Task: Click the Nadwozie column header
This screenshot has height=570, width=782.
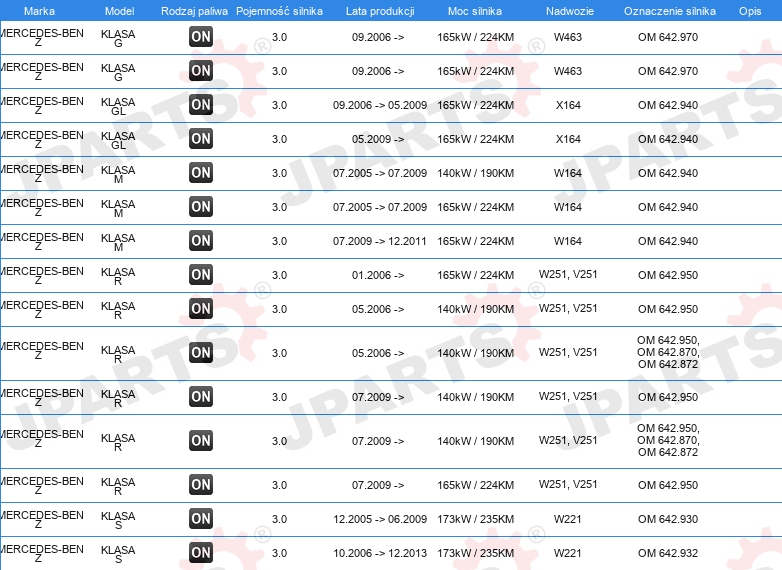Action: (x=570, y=11)
